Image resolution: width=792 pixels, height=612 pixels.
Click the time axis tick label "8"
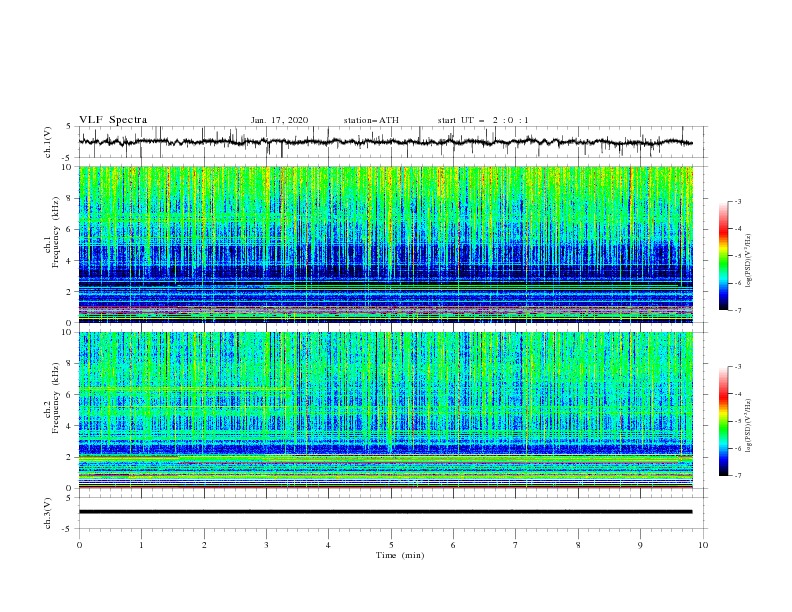(x=578, y=545)
